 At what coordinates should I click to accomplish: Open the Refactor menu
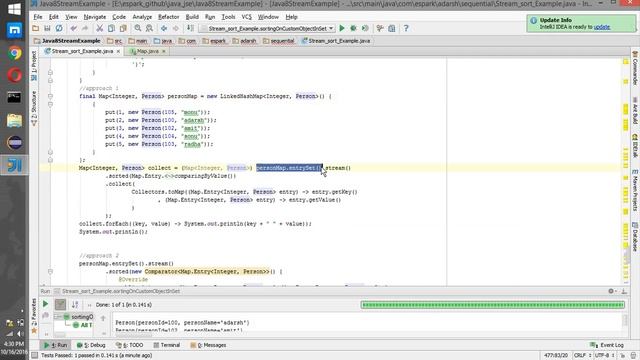169,17
